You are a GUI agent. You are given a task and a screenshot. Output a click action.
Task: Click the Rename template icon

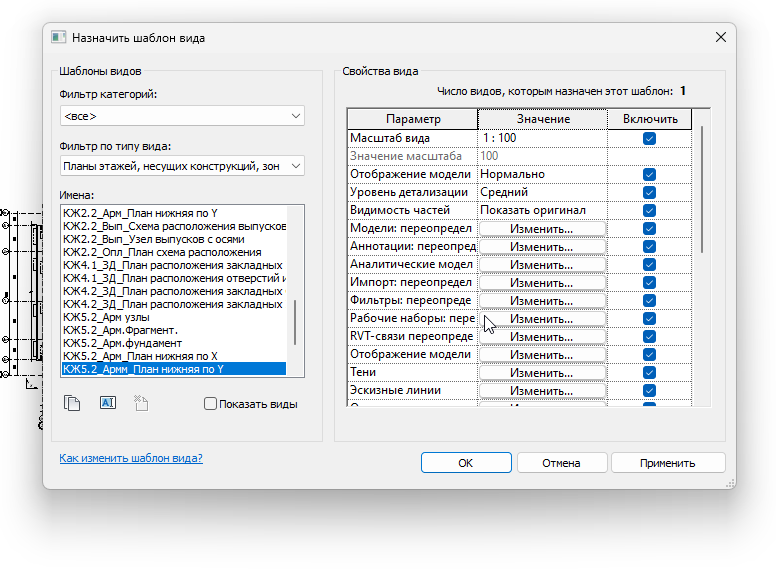(x=107, y=403)
